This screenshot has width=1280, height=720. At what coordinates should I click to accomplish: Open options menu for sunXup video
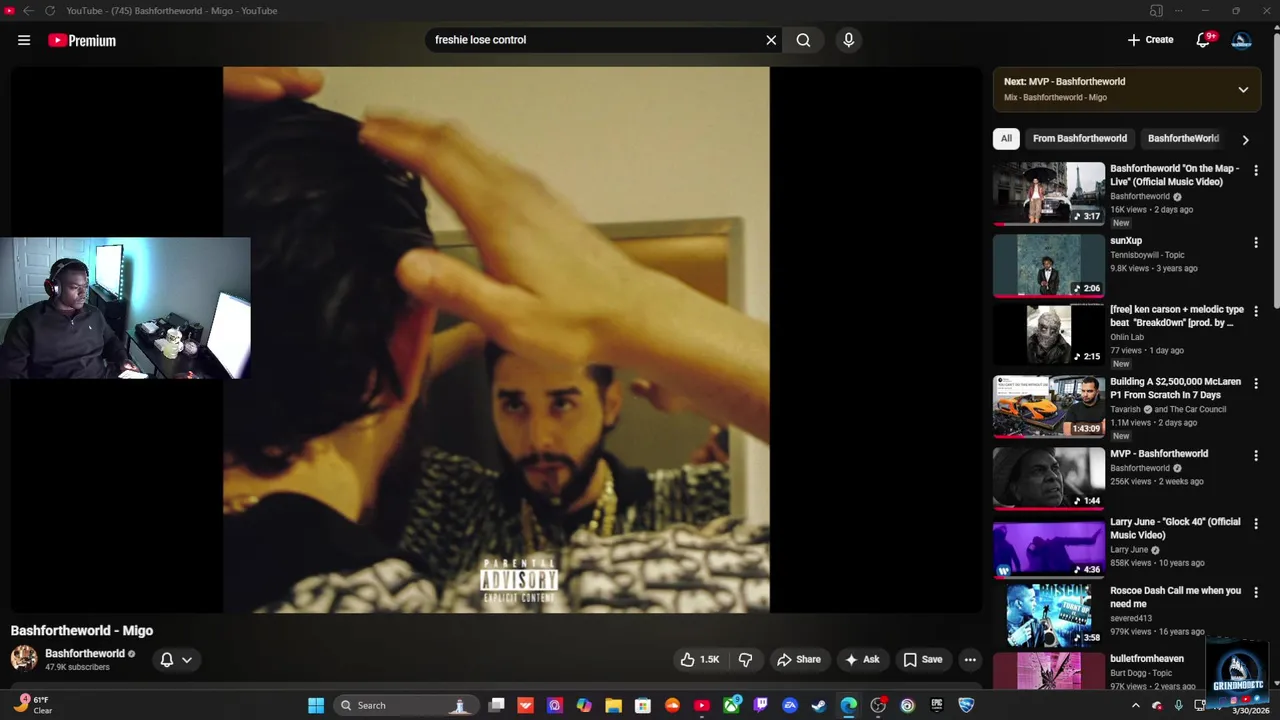1256,243
